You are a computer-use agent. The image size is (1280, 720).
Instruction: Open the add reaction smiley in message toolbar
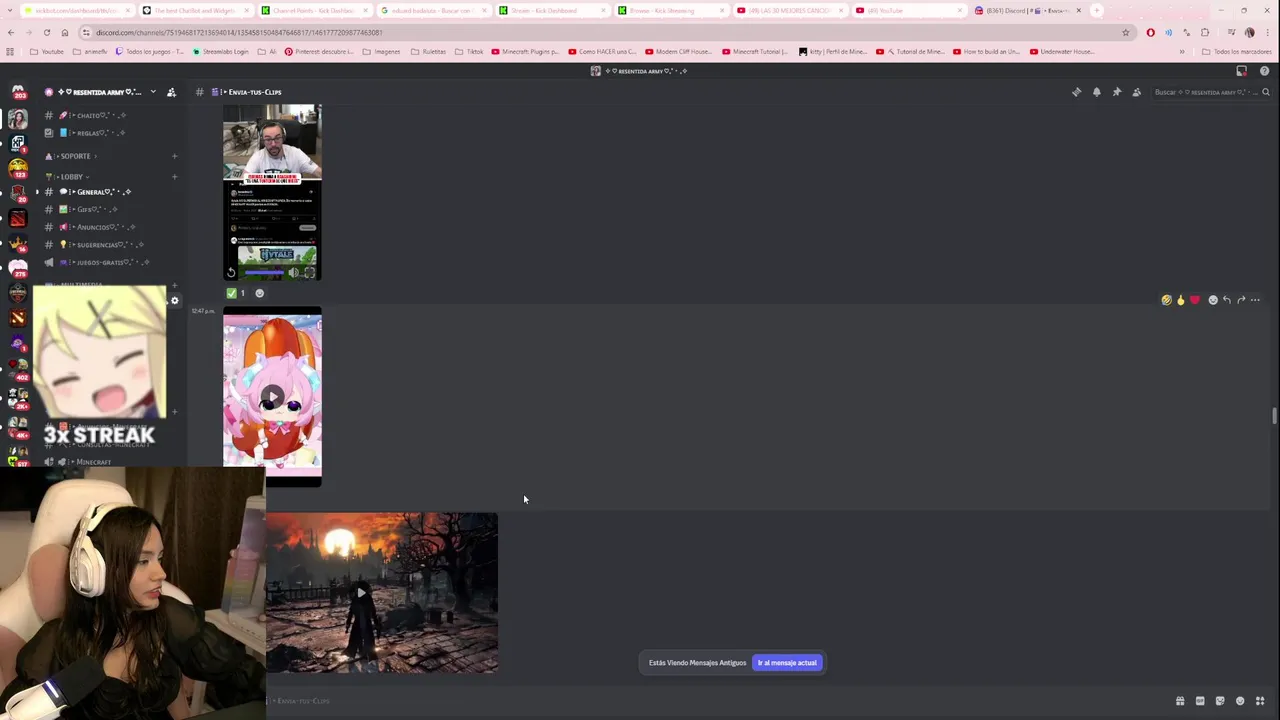(1213, 300)
